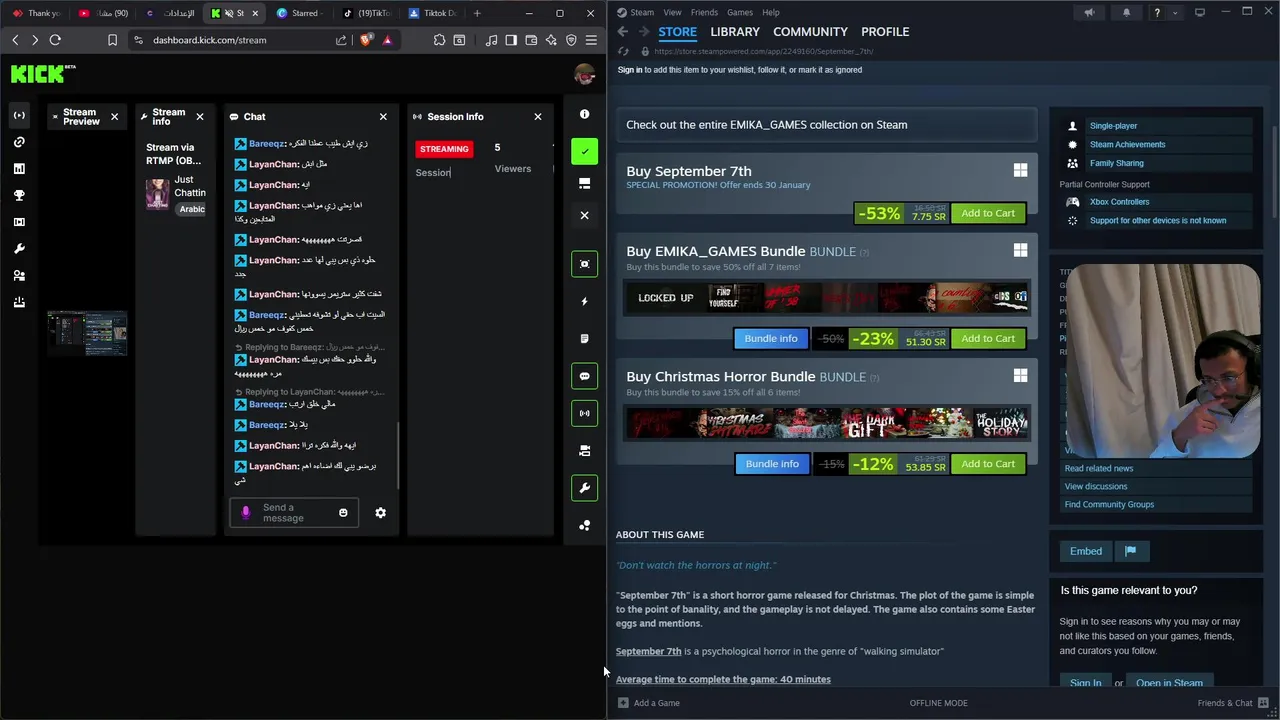Add EMIKA_GAMES Bundle to cart
Screen dimensions: 1280x720
pos(988,338)
